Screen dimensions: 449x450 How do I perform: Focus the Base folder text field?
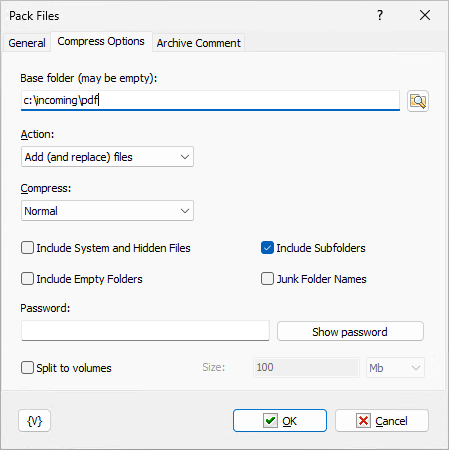tap(210, 100)
